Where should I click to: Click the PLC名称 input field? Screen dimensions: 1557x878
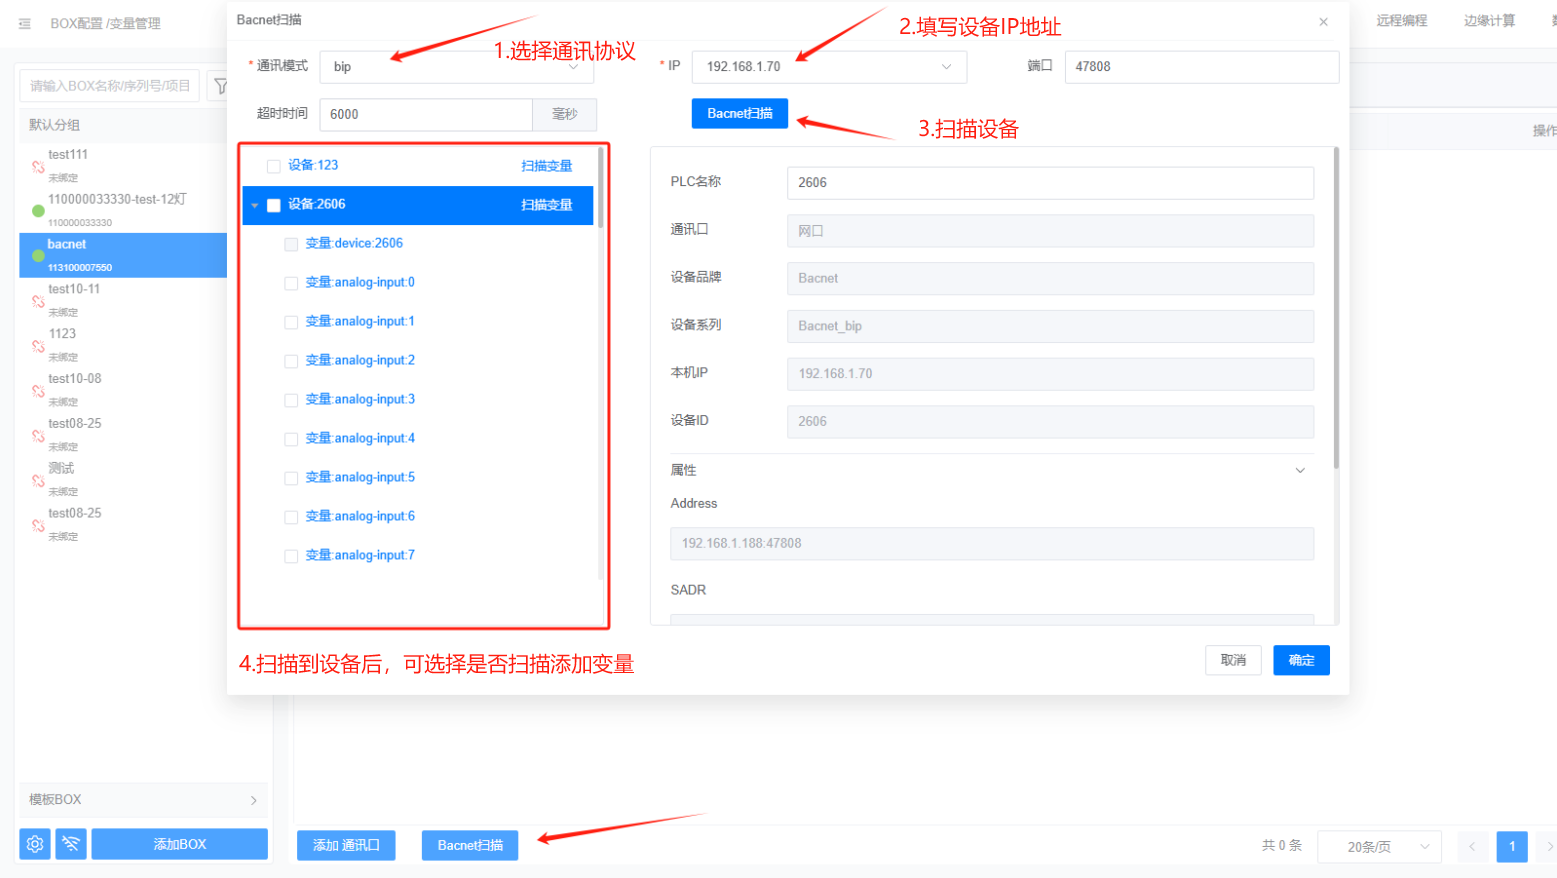1049,183
